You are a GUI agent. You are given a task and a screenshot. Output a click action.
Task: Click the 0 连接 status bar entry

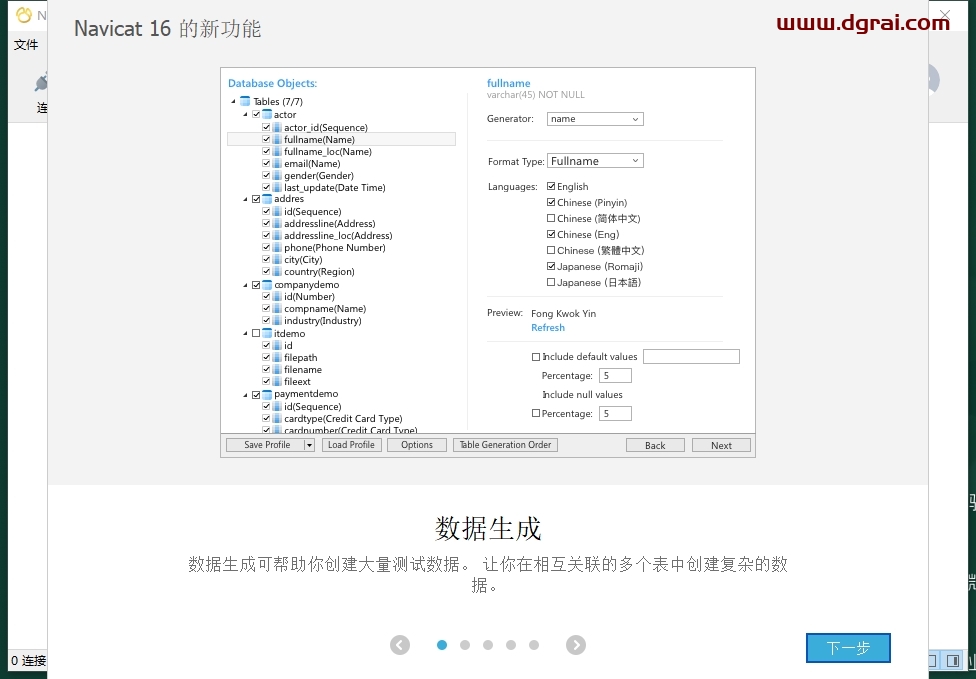tap(29, 660)
